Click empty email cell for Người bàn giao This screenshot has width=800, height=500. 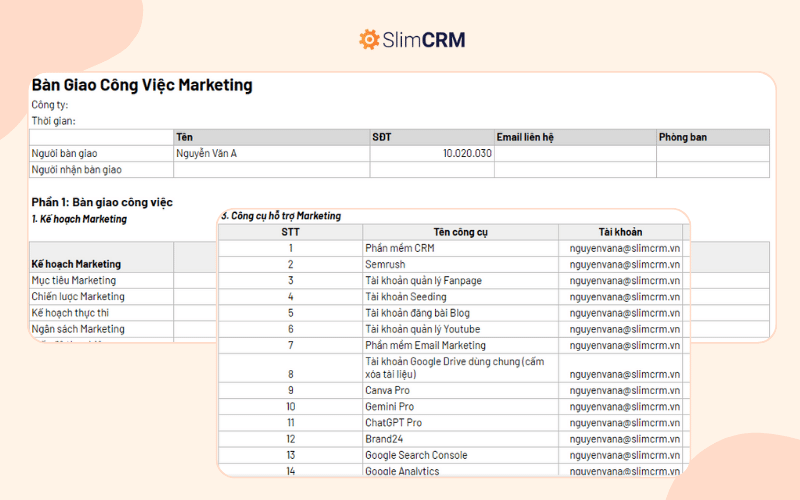click(x=575, y=154)
